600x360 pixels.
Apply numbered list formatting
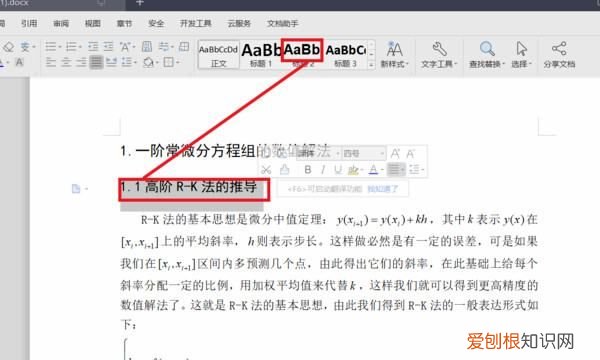pos(72,47)
